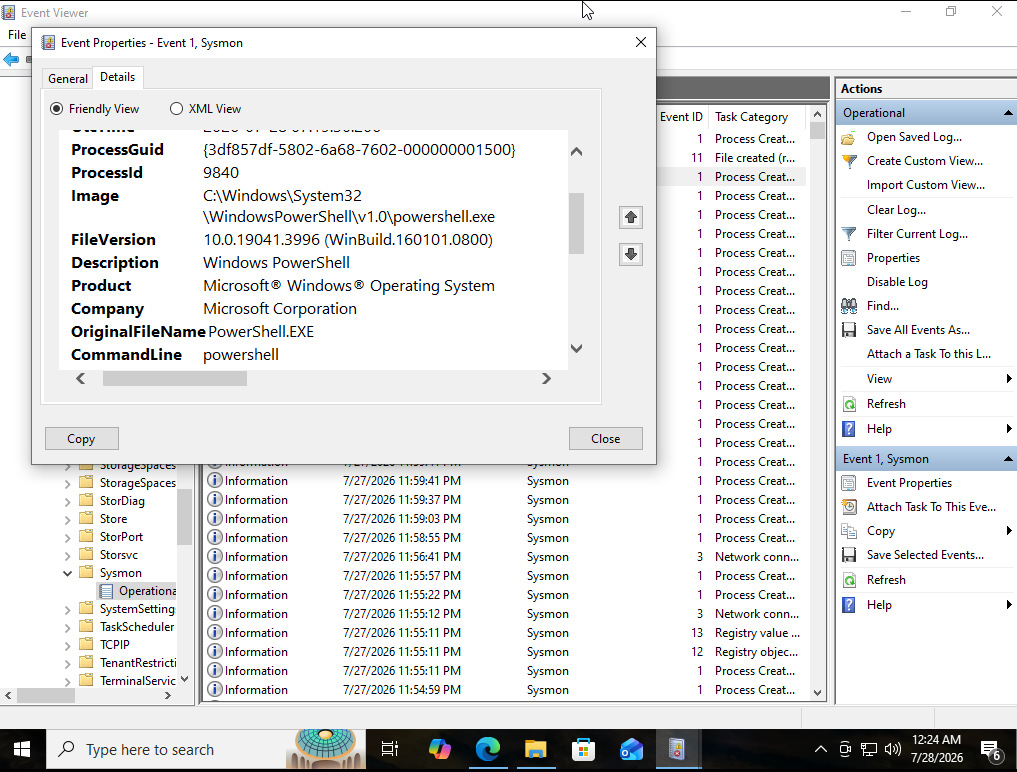Screen dimensions: 1017x772
Task: Open Outlook from the taskbar
Action: (x=631, y=750)
